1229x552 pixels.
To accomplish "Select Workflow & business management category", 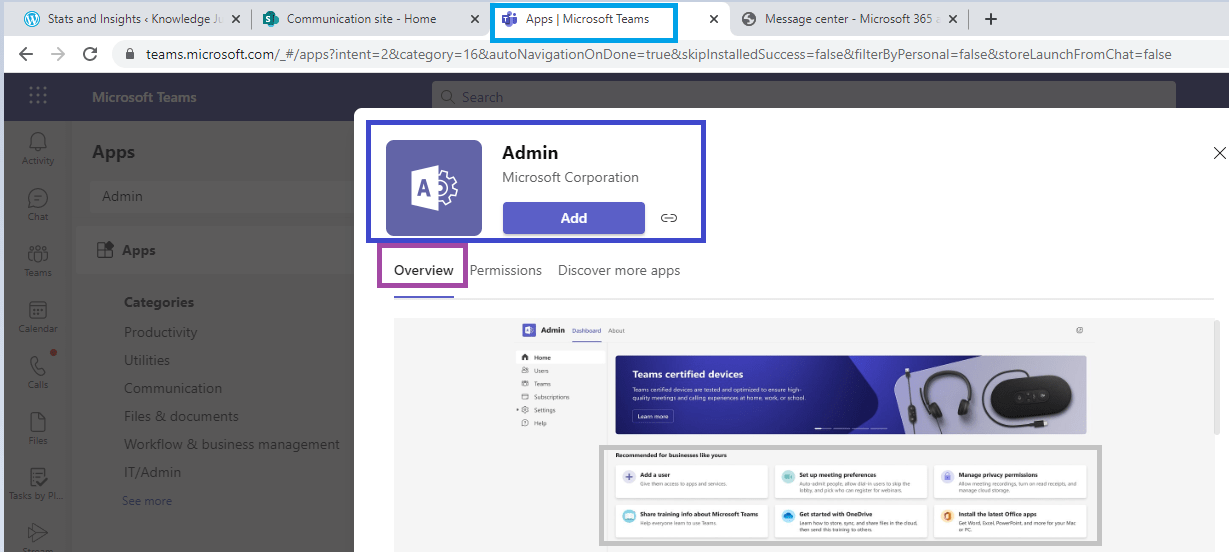I will pos(232,444).
